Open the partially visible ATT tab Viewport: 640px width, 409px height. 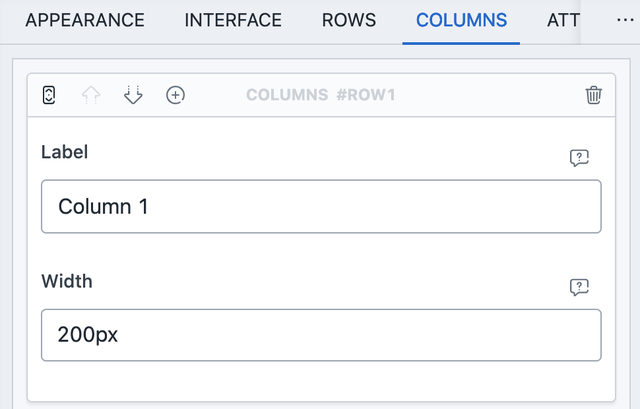click(x=563, y=20)
